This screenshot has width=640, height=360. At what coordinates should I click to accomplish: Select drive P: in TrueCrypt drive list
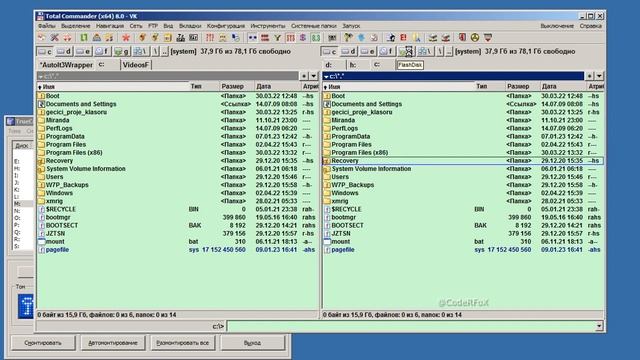pyautogui.click(x=23, y=225)
